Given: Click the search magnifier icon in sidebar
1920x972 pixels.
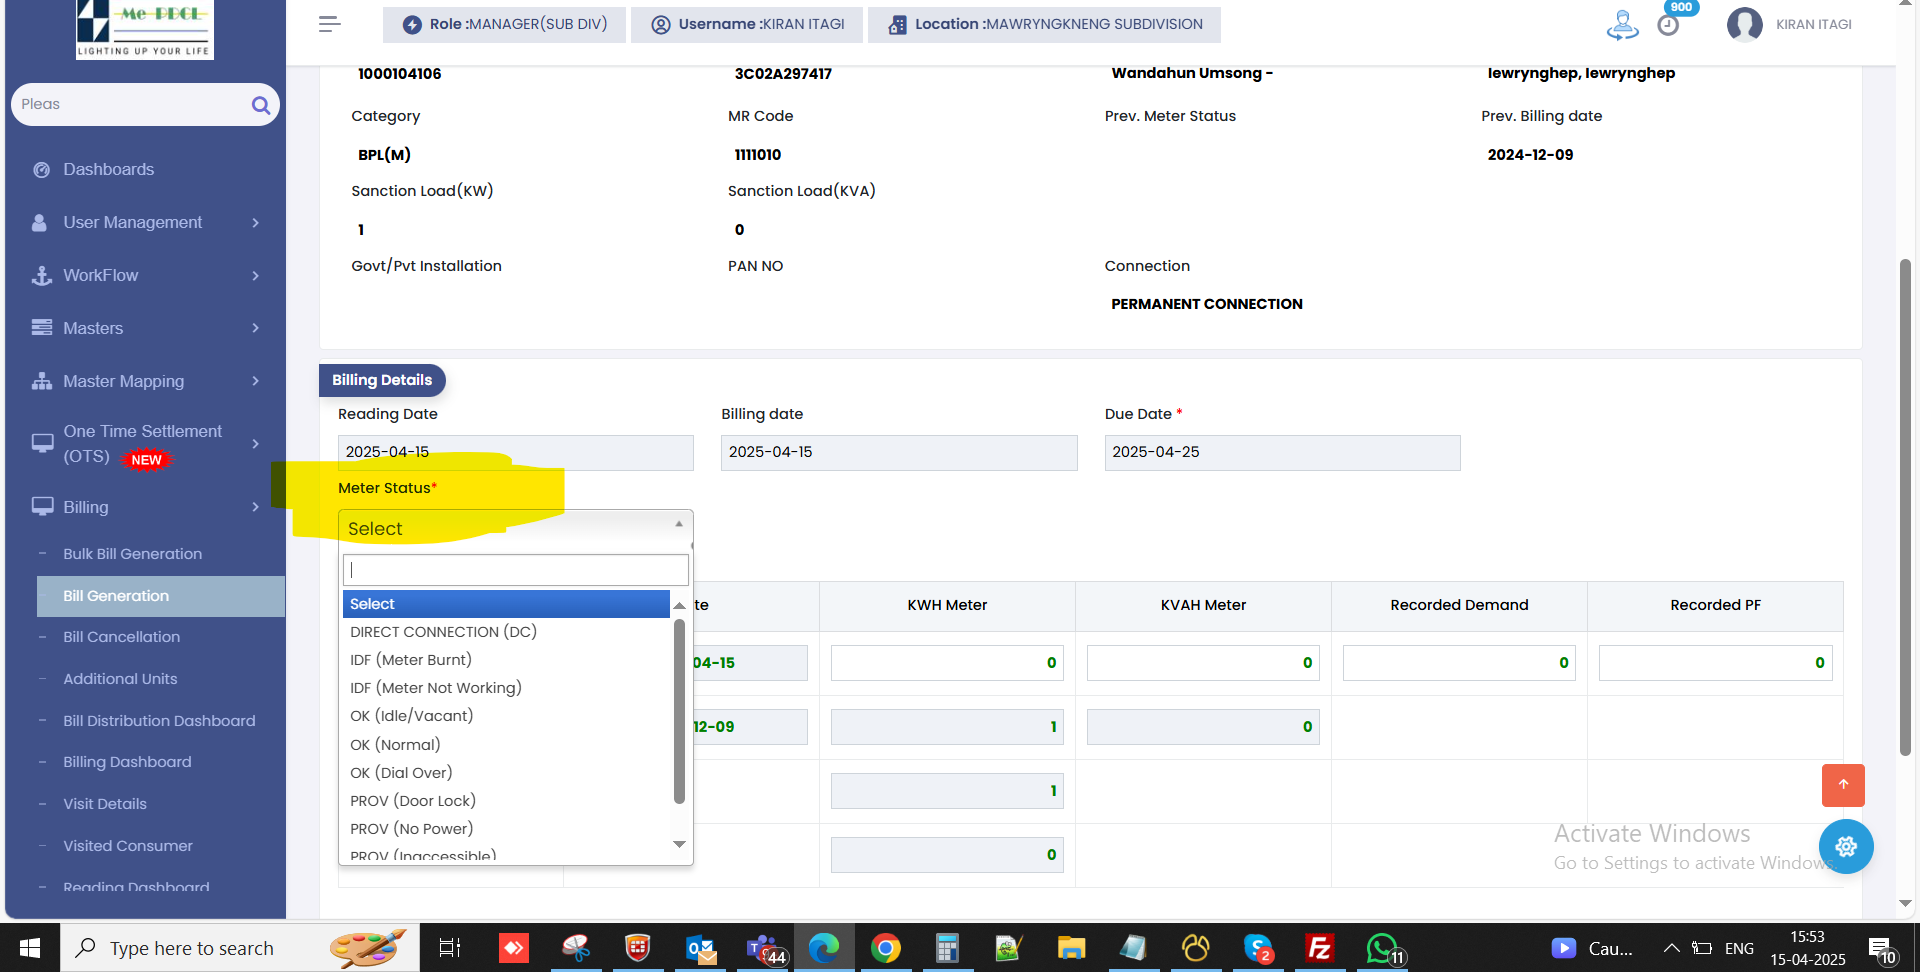Looking at the screenshot, I should point(261,105).
